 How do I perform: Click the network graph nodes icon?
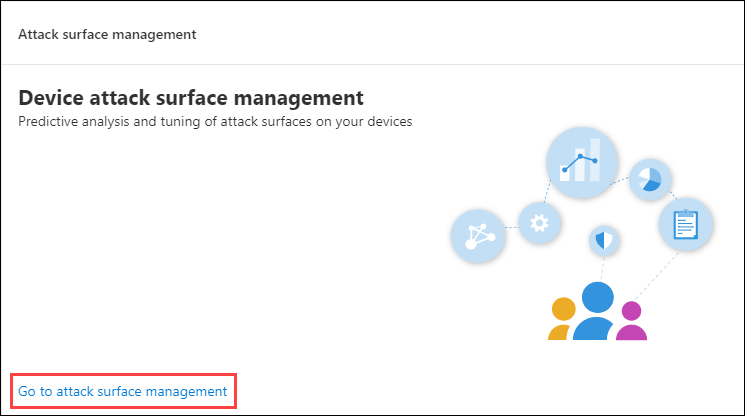[478, 236]
